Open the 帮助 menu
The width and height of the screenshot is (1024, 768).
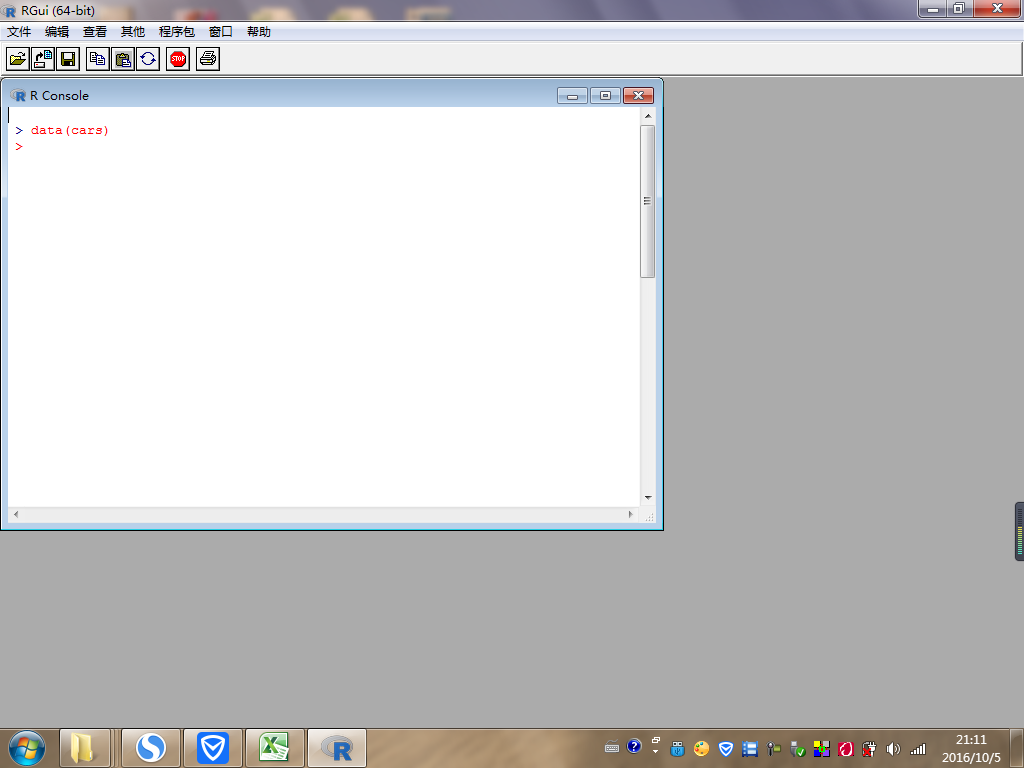[x=259, y=31]
